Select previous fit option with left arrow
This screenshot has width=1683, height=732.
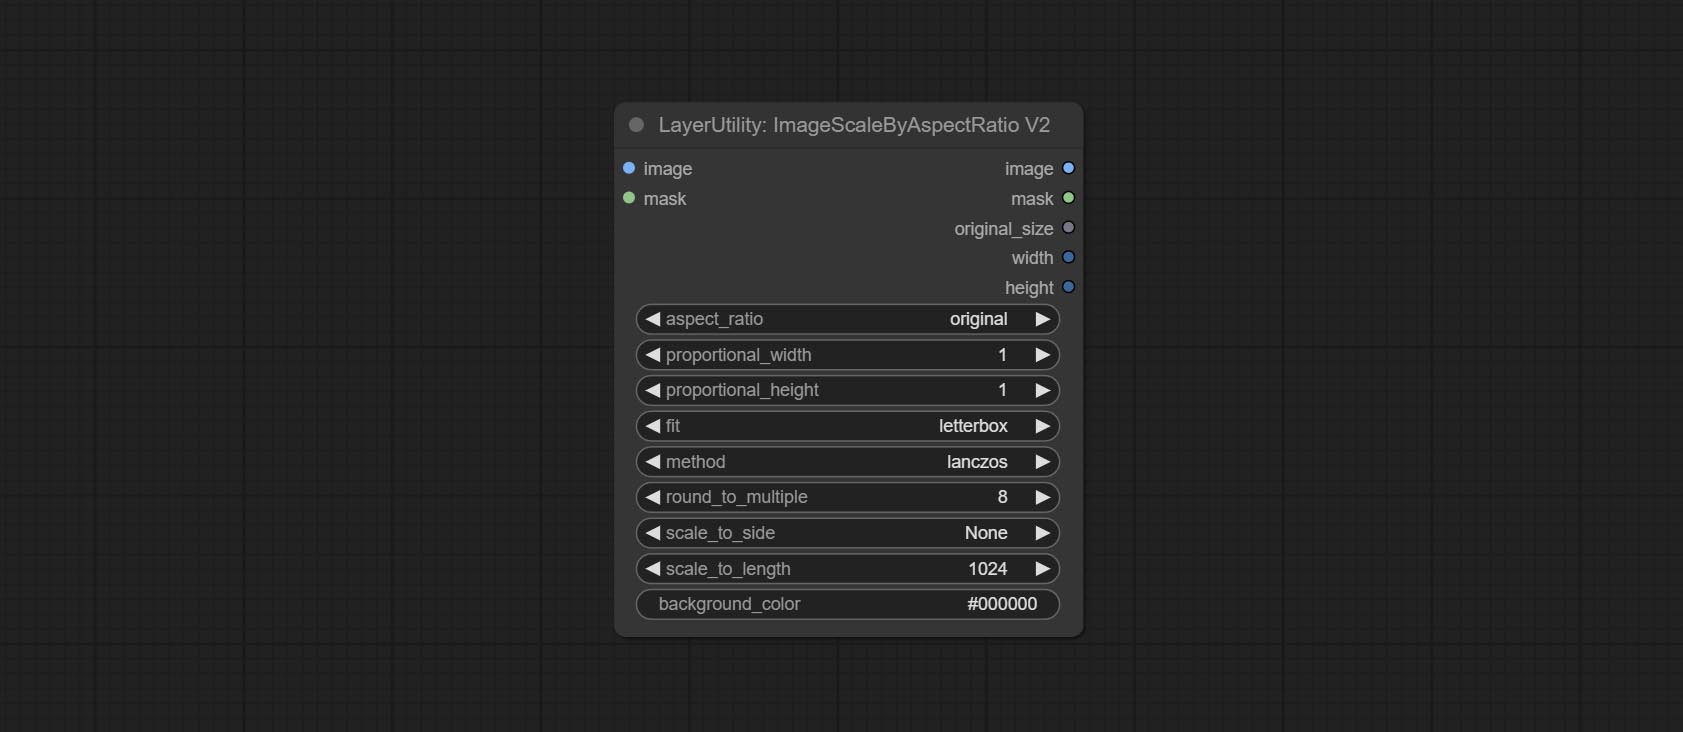(x=653, y=426)
